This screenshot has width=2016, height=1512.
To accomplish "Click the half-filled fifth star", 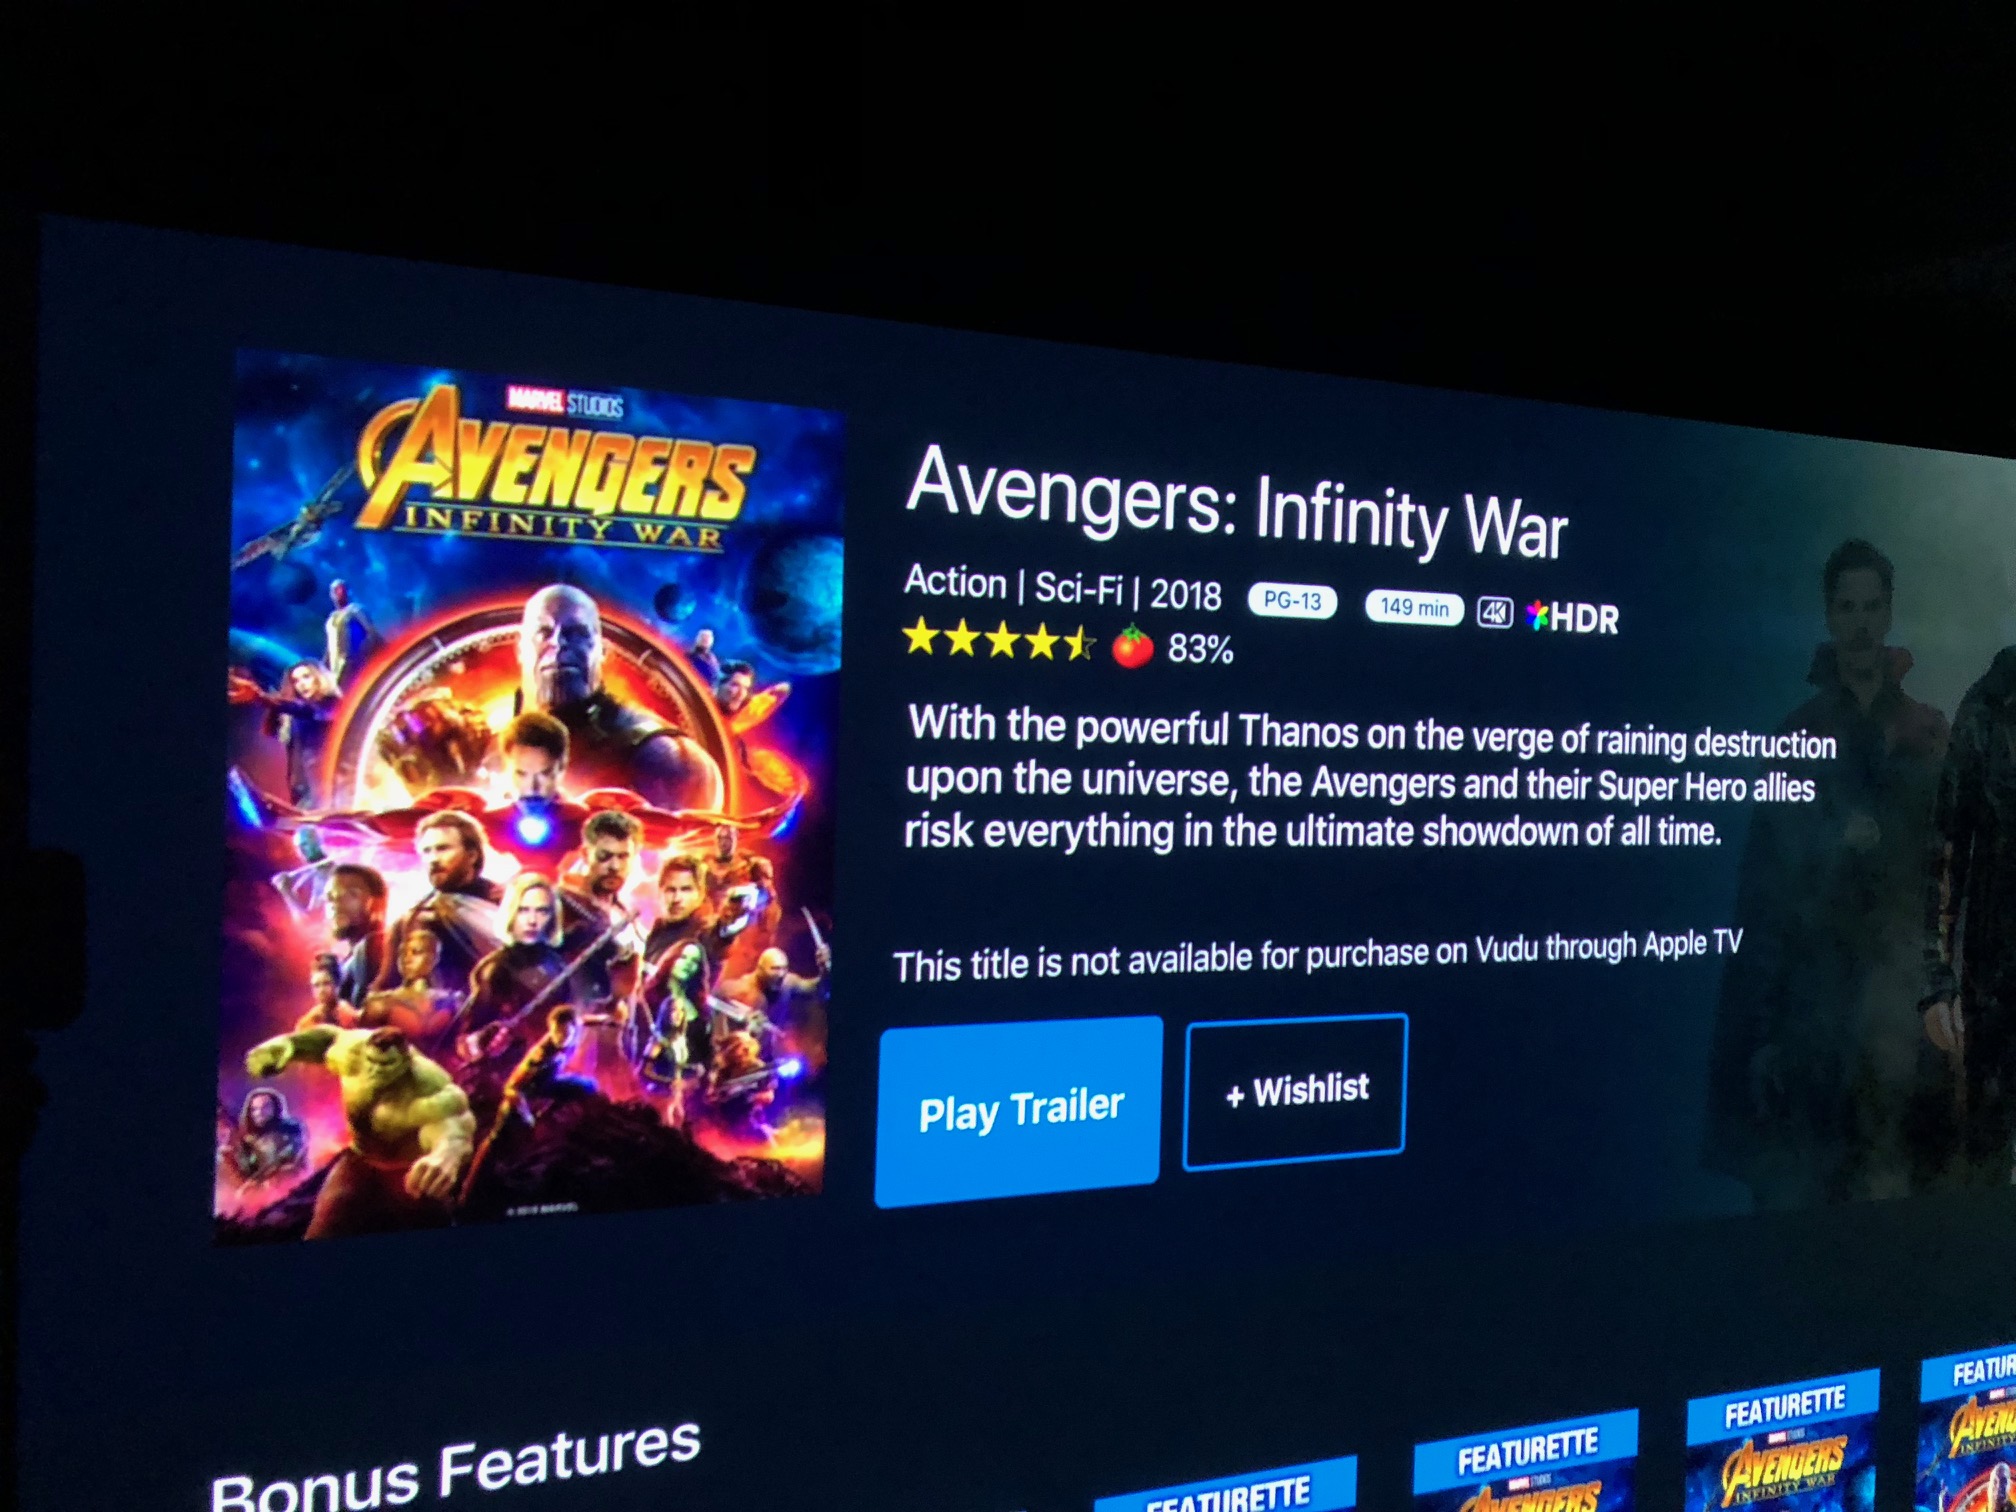I will tap(1080, 644).
